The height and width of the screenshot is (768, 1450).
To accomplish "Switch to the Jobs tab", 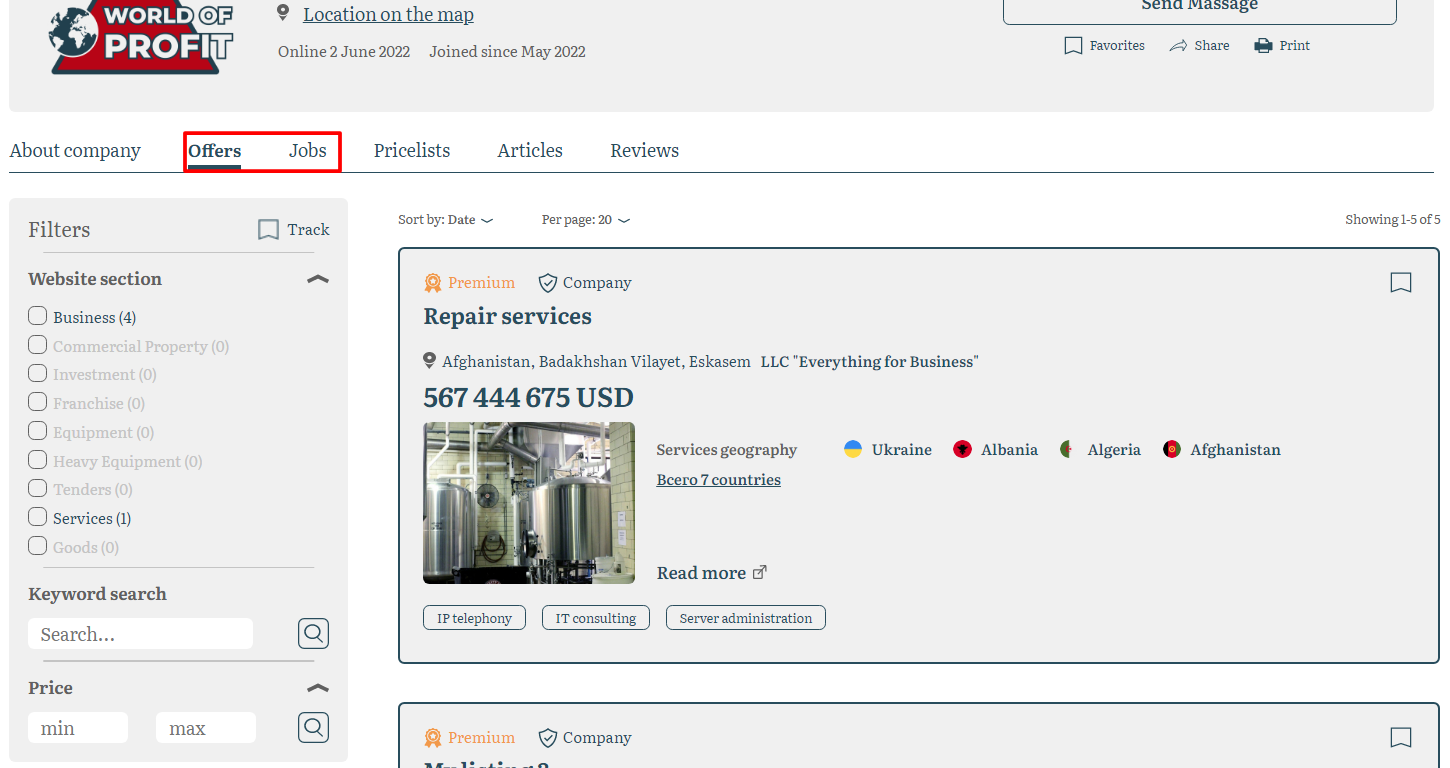I will point(308,151).
